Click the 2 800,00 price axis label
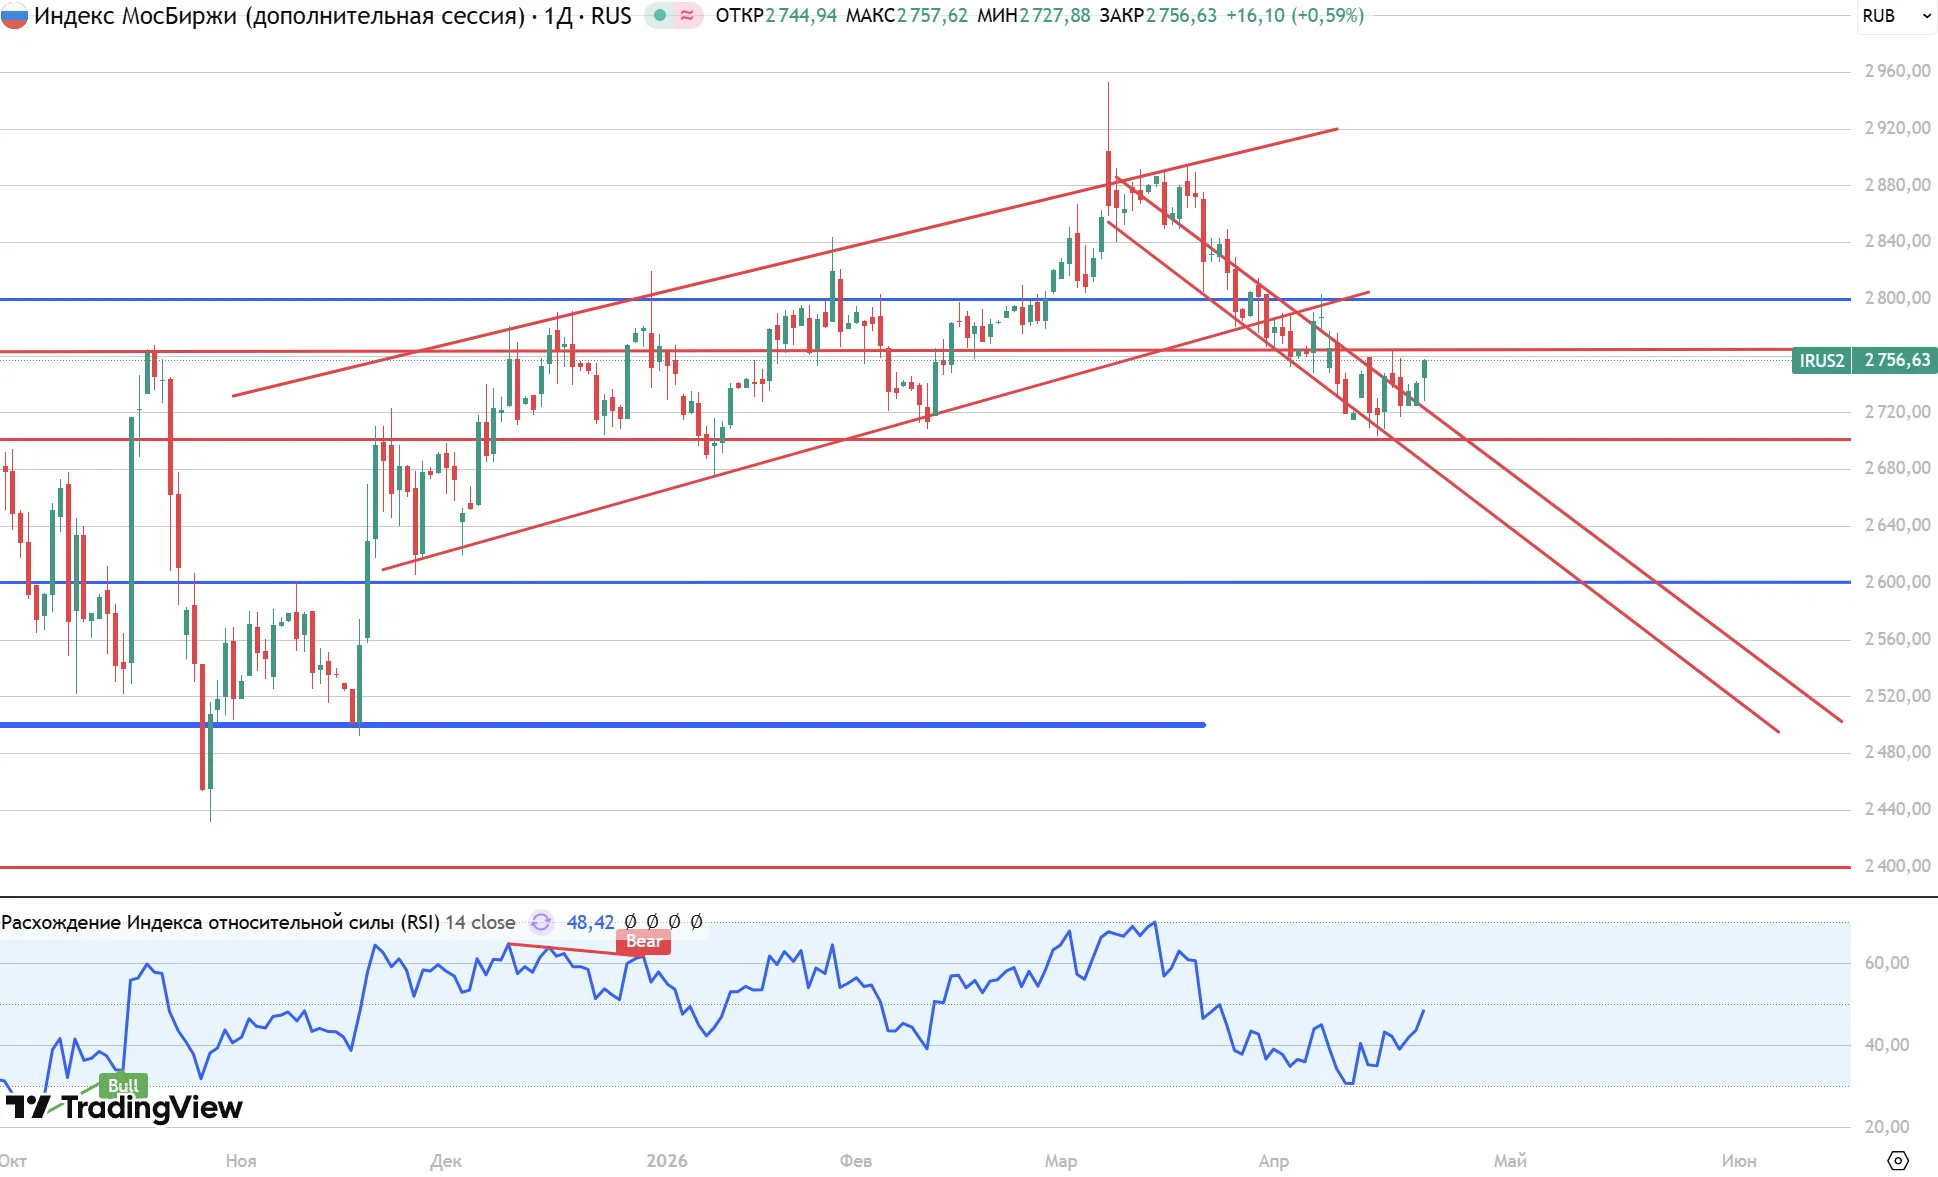The image size is (1938, 1177). coord(1897,298)
